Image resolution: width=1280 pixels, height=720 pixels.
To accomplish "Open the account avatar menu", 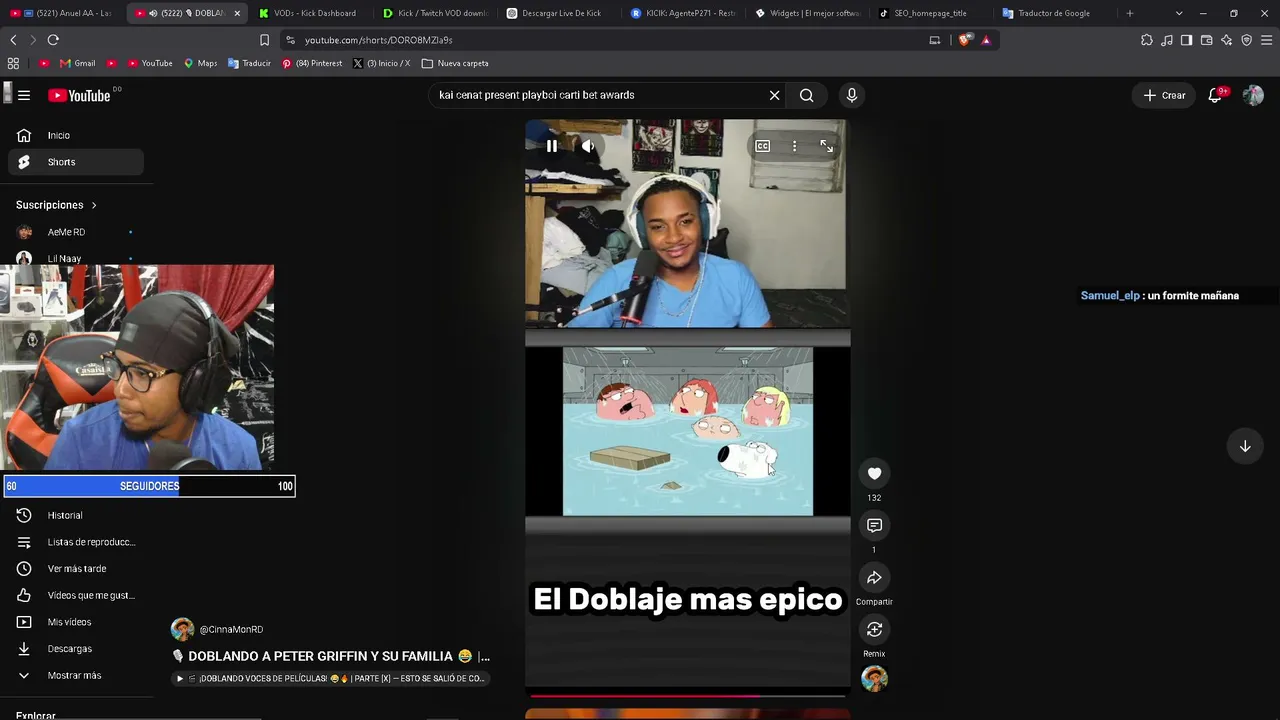I will (x=1253, y=95).
